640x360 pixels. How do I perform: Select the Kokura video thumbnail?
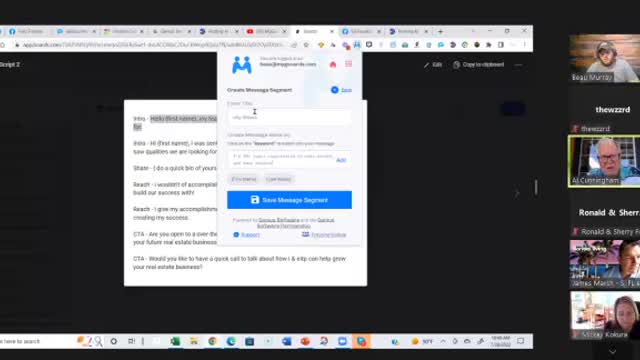pyautogui.click(x=604, y=315)
